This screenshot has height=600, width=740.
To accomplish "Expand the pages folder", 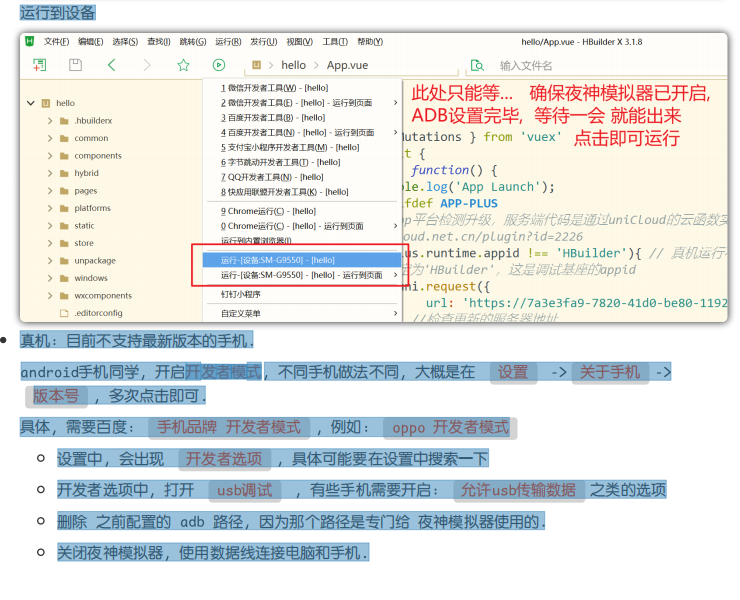I will pyautogui.click(x=50, y=191).
